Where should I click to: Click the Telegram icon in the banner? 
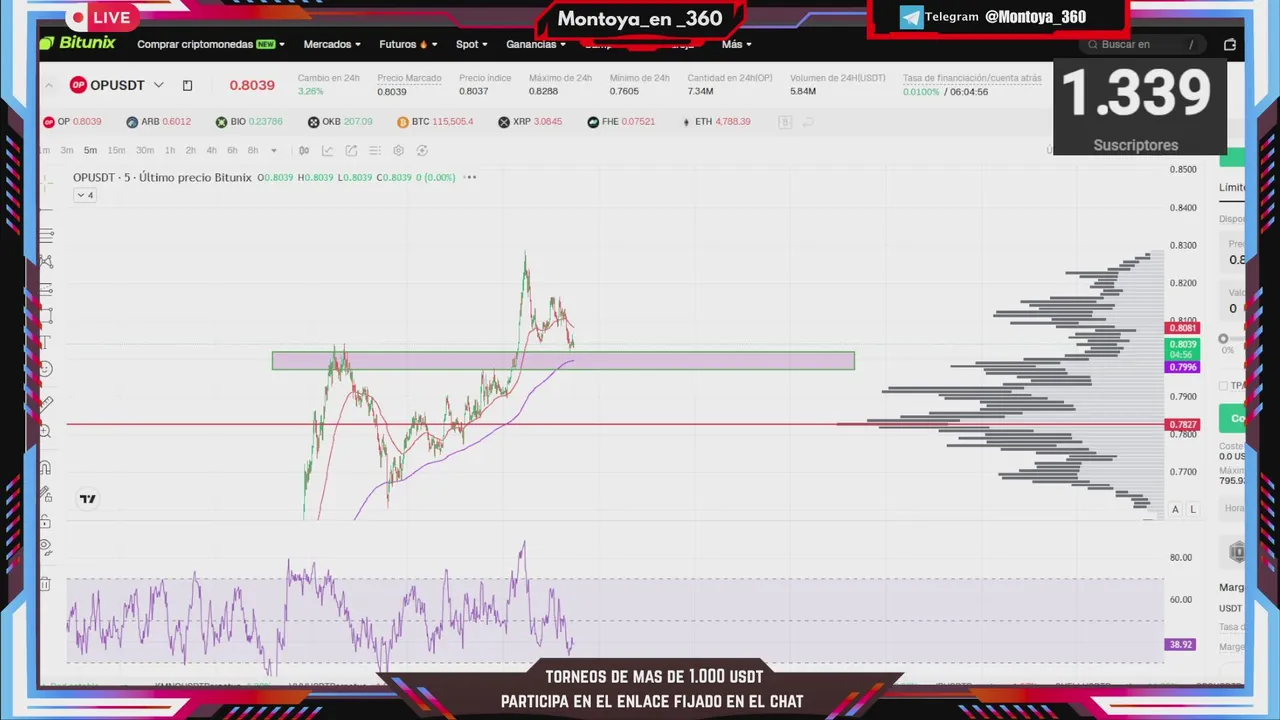(x=911, y=17)
